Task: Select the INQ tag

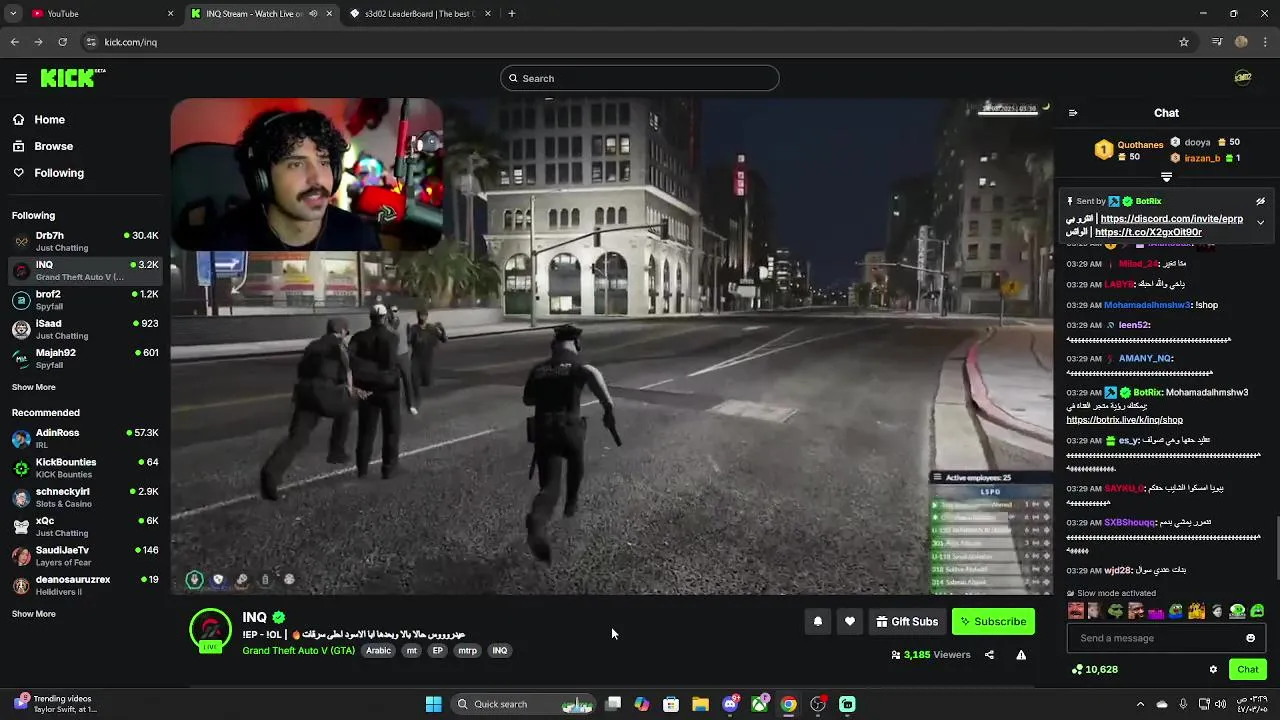Action: pyautogui.click(x=500, y=651)
